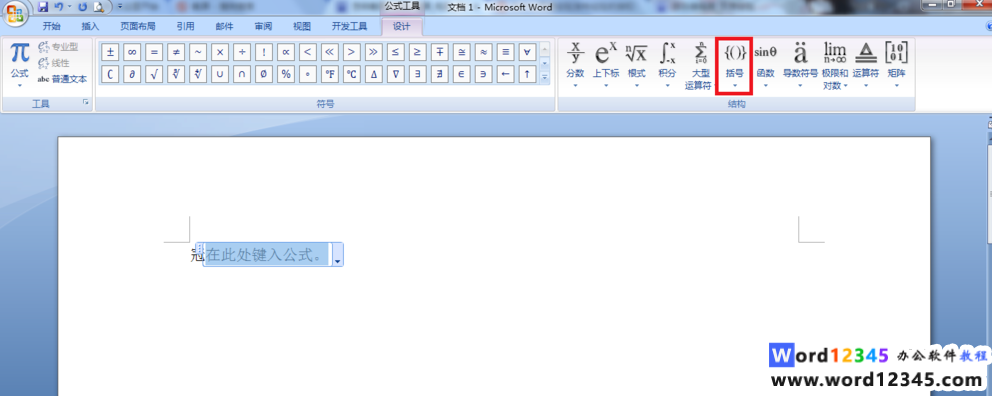Insert for-all (∀) symbol

point(526,52)
